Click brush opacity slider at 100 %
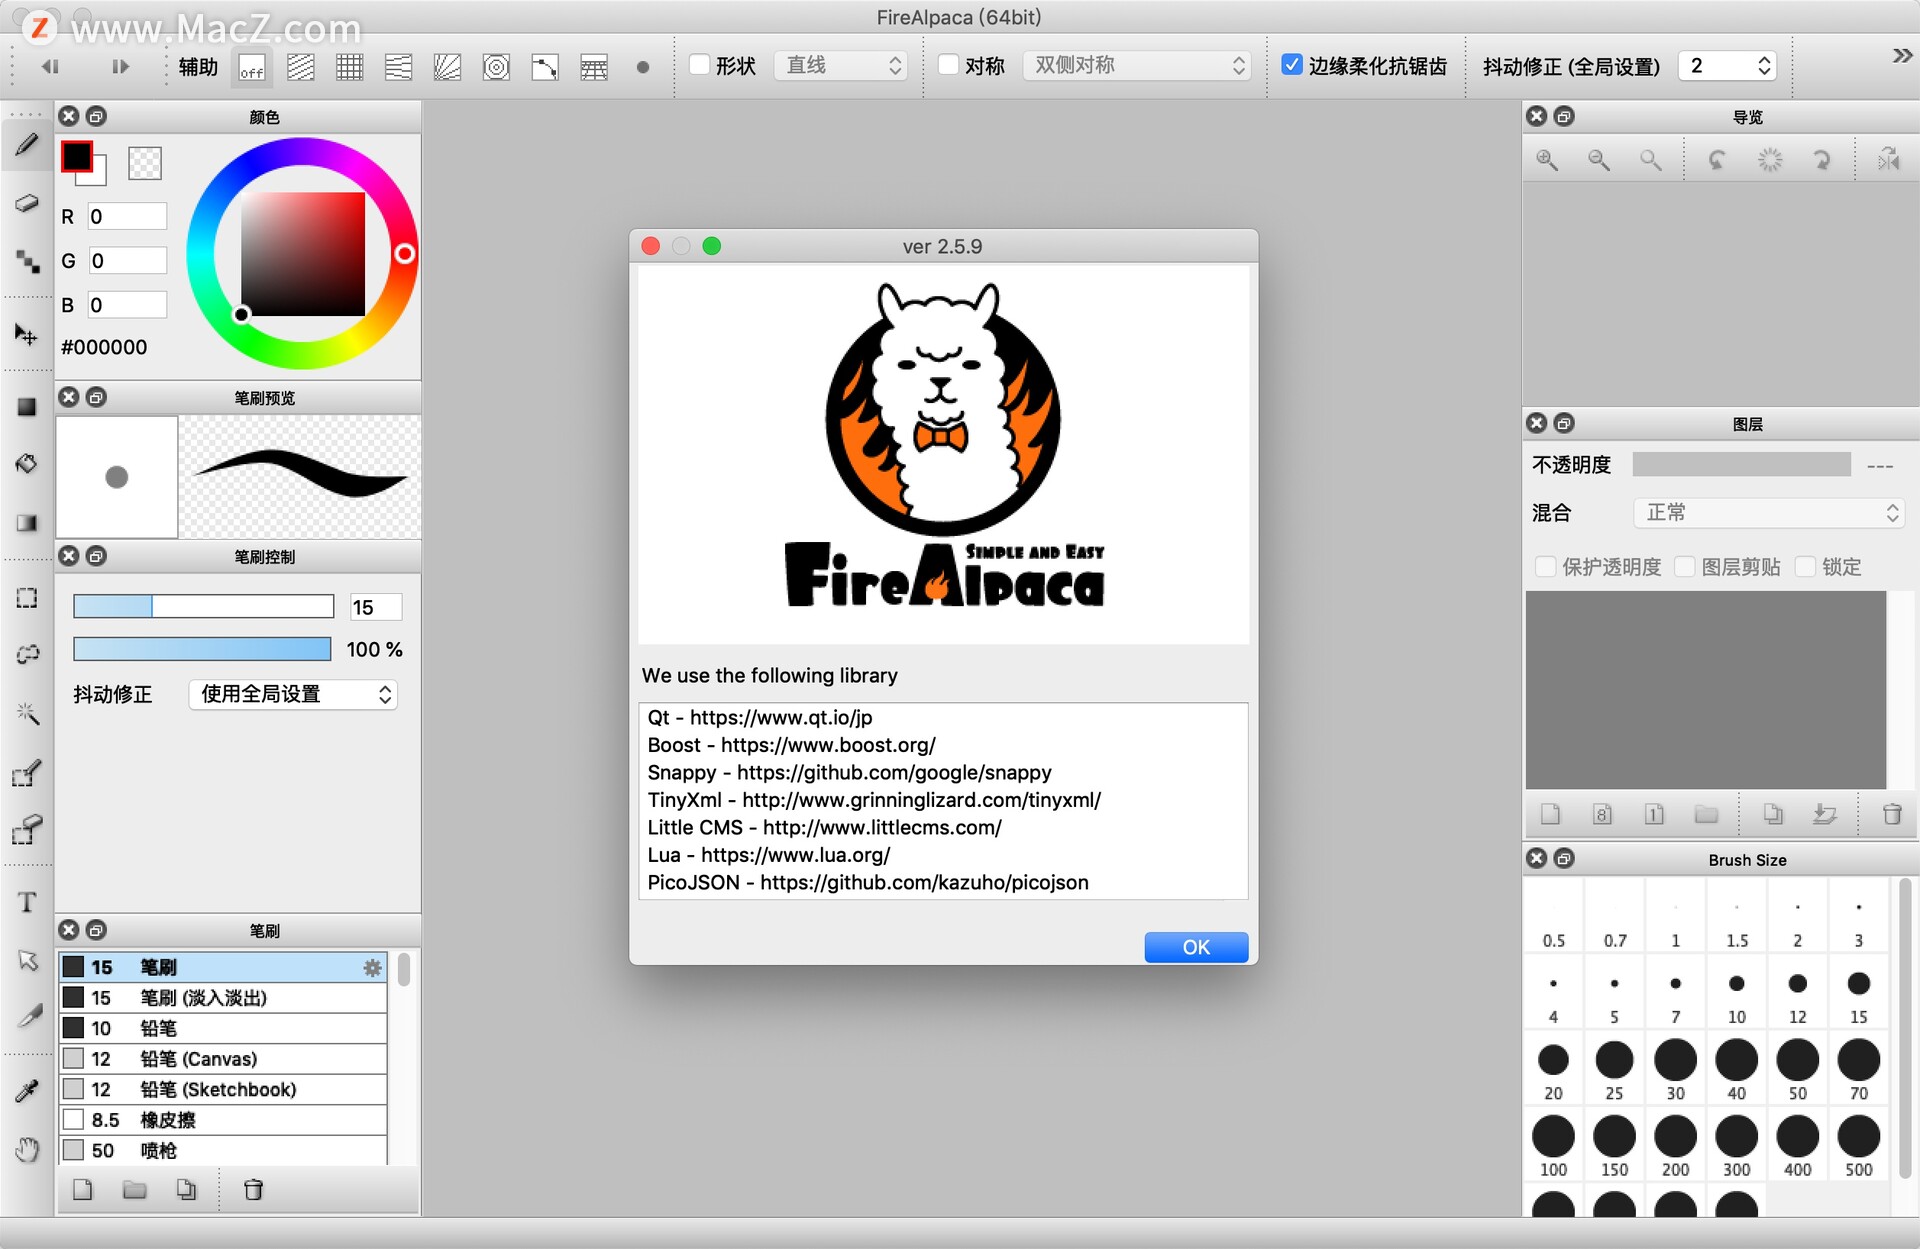Image resolution: width=1920 pixels, height=1249 pixels. click(x=202, y=649)
